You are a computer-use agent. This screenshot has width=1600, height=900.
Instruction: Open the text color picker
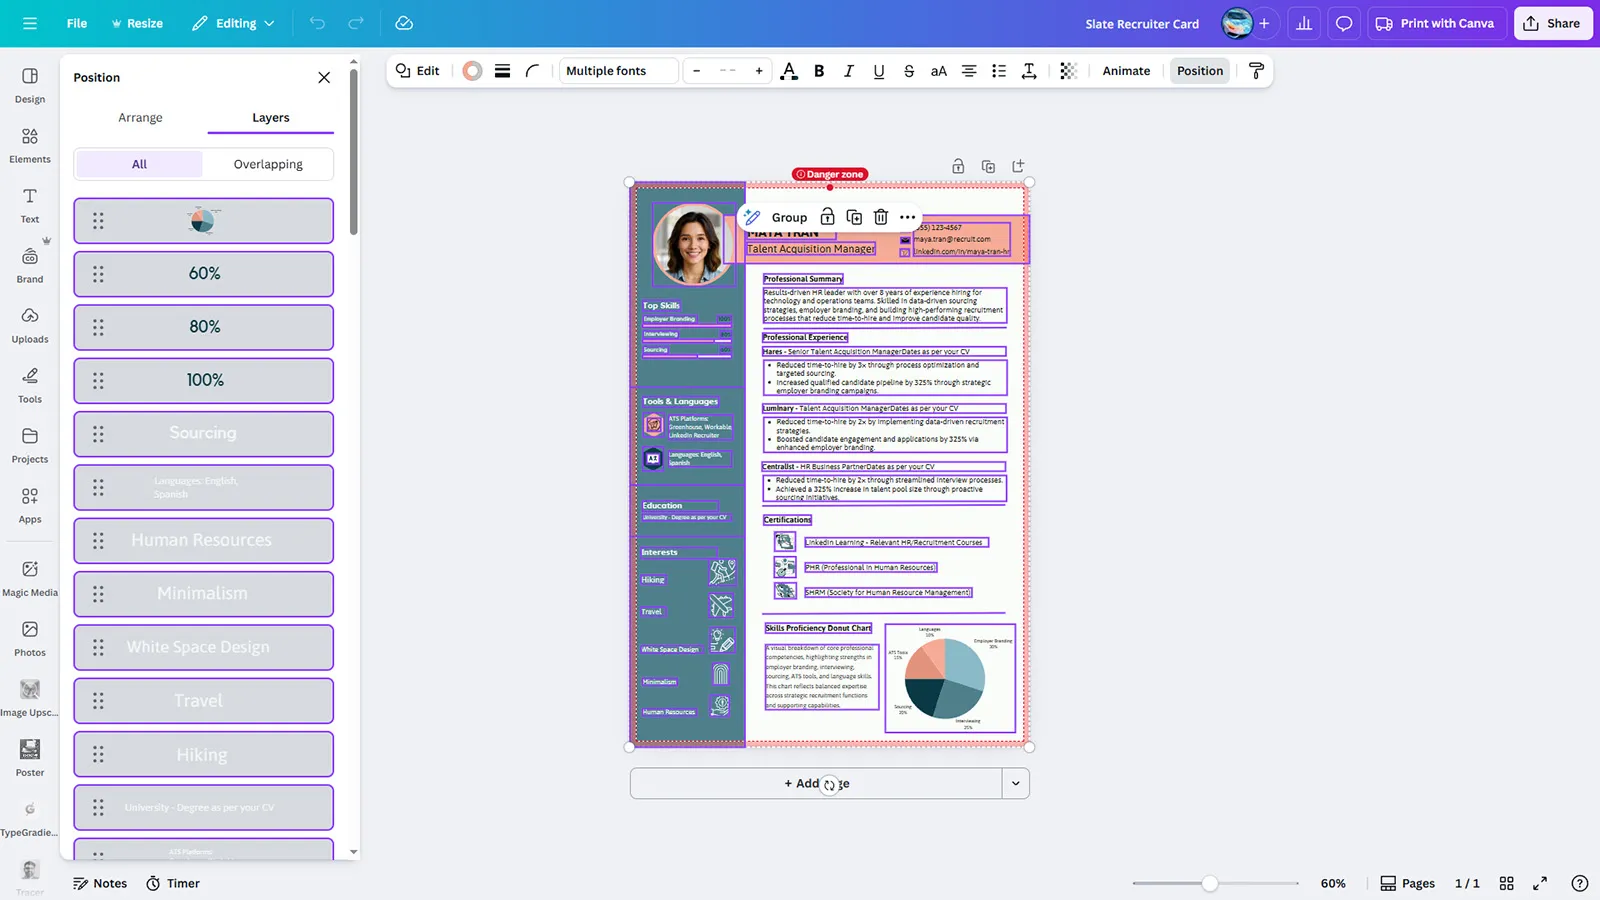[789, 71]
